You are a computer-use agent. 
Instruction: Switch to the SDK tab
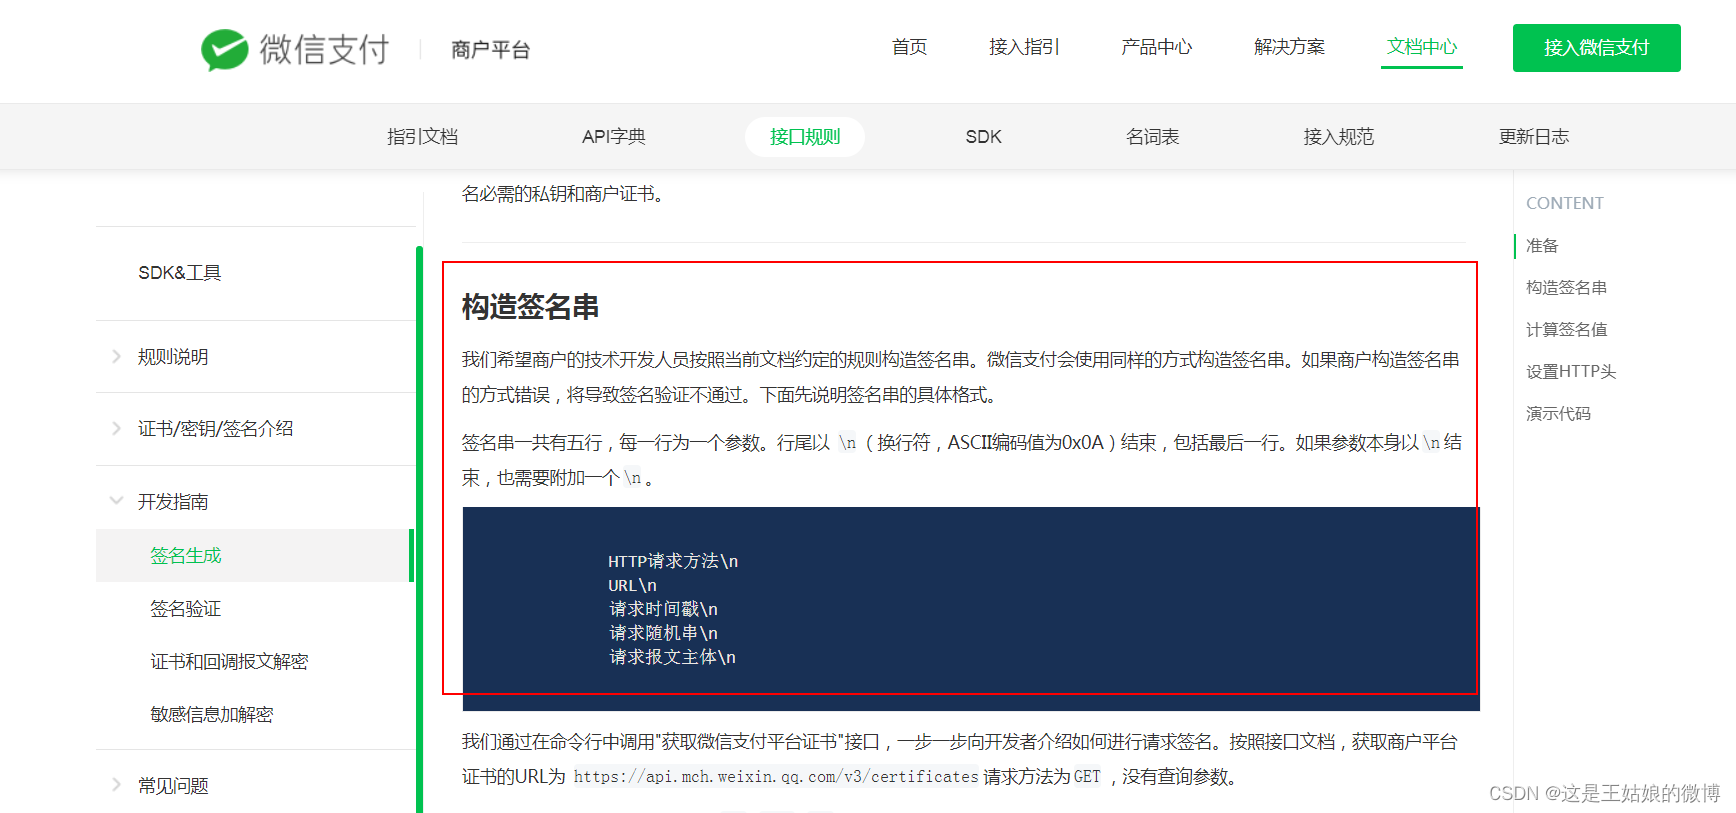983,137
